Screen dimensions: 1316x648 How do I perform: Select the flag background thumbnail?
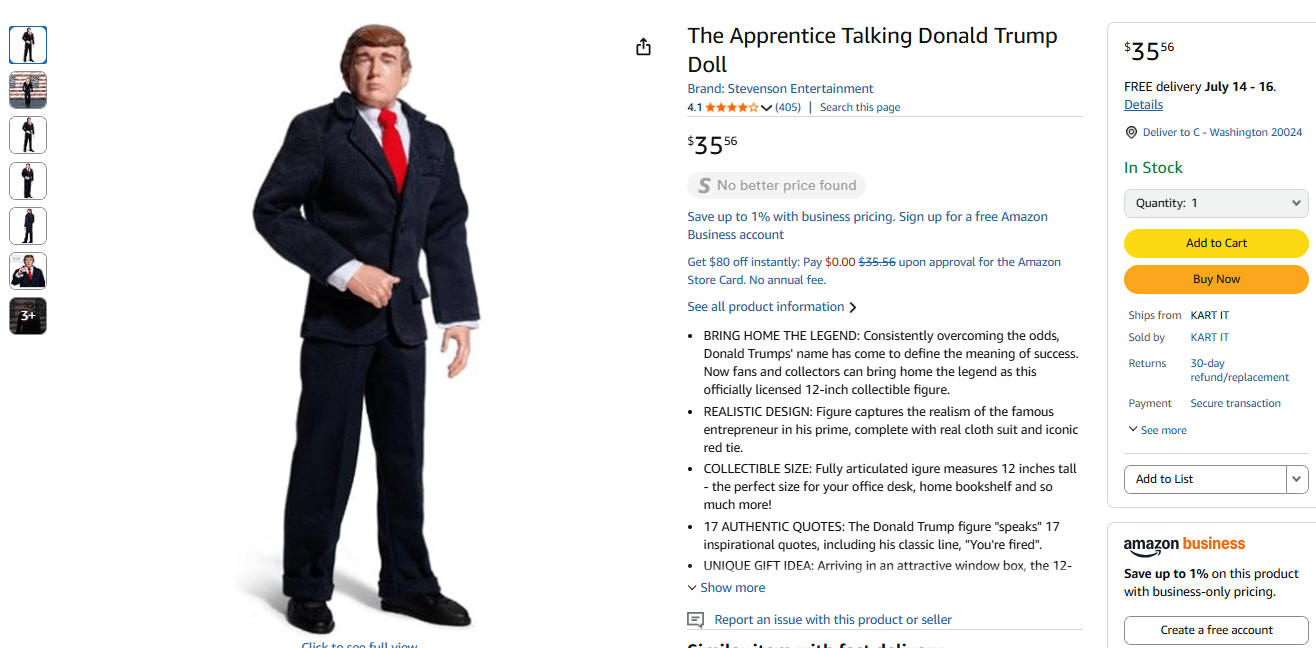[x=28, y=90]
